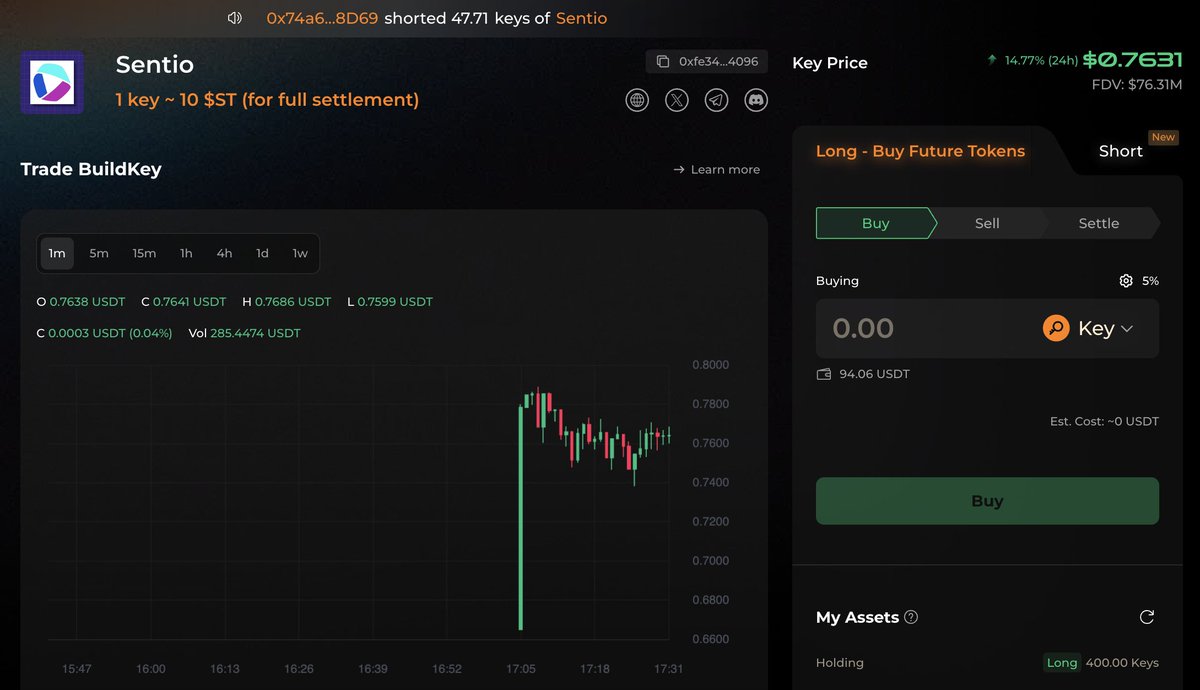Select the 1d chart interval
The image size is (1200, 690).
point(262,253)
